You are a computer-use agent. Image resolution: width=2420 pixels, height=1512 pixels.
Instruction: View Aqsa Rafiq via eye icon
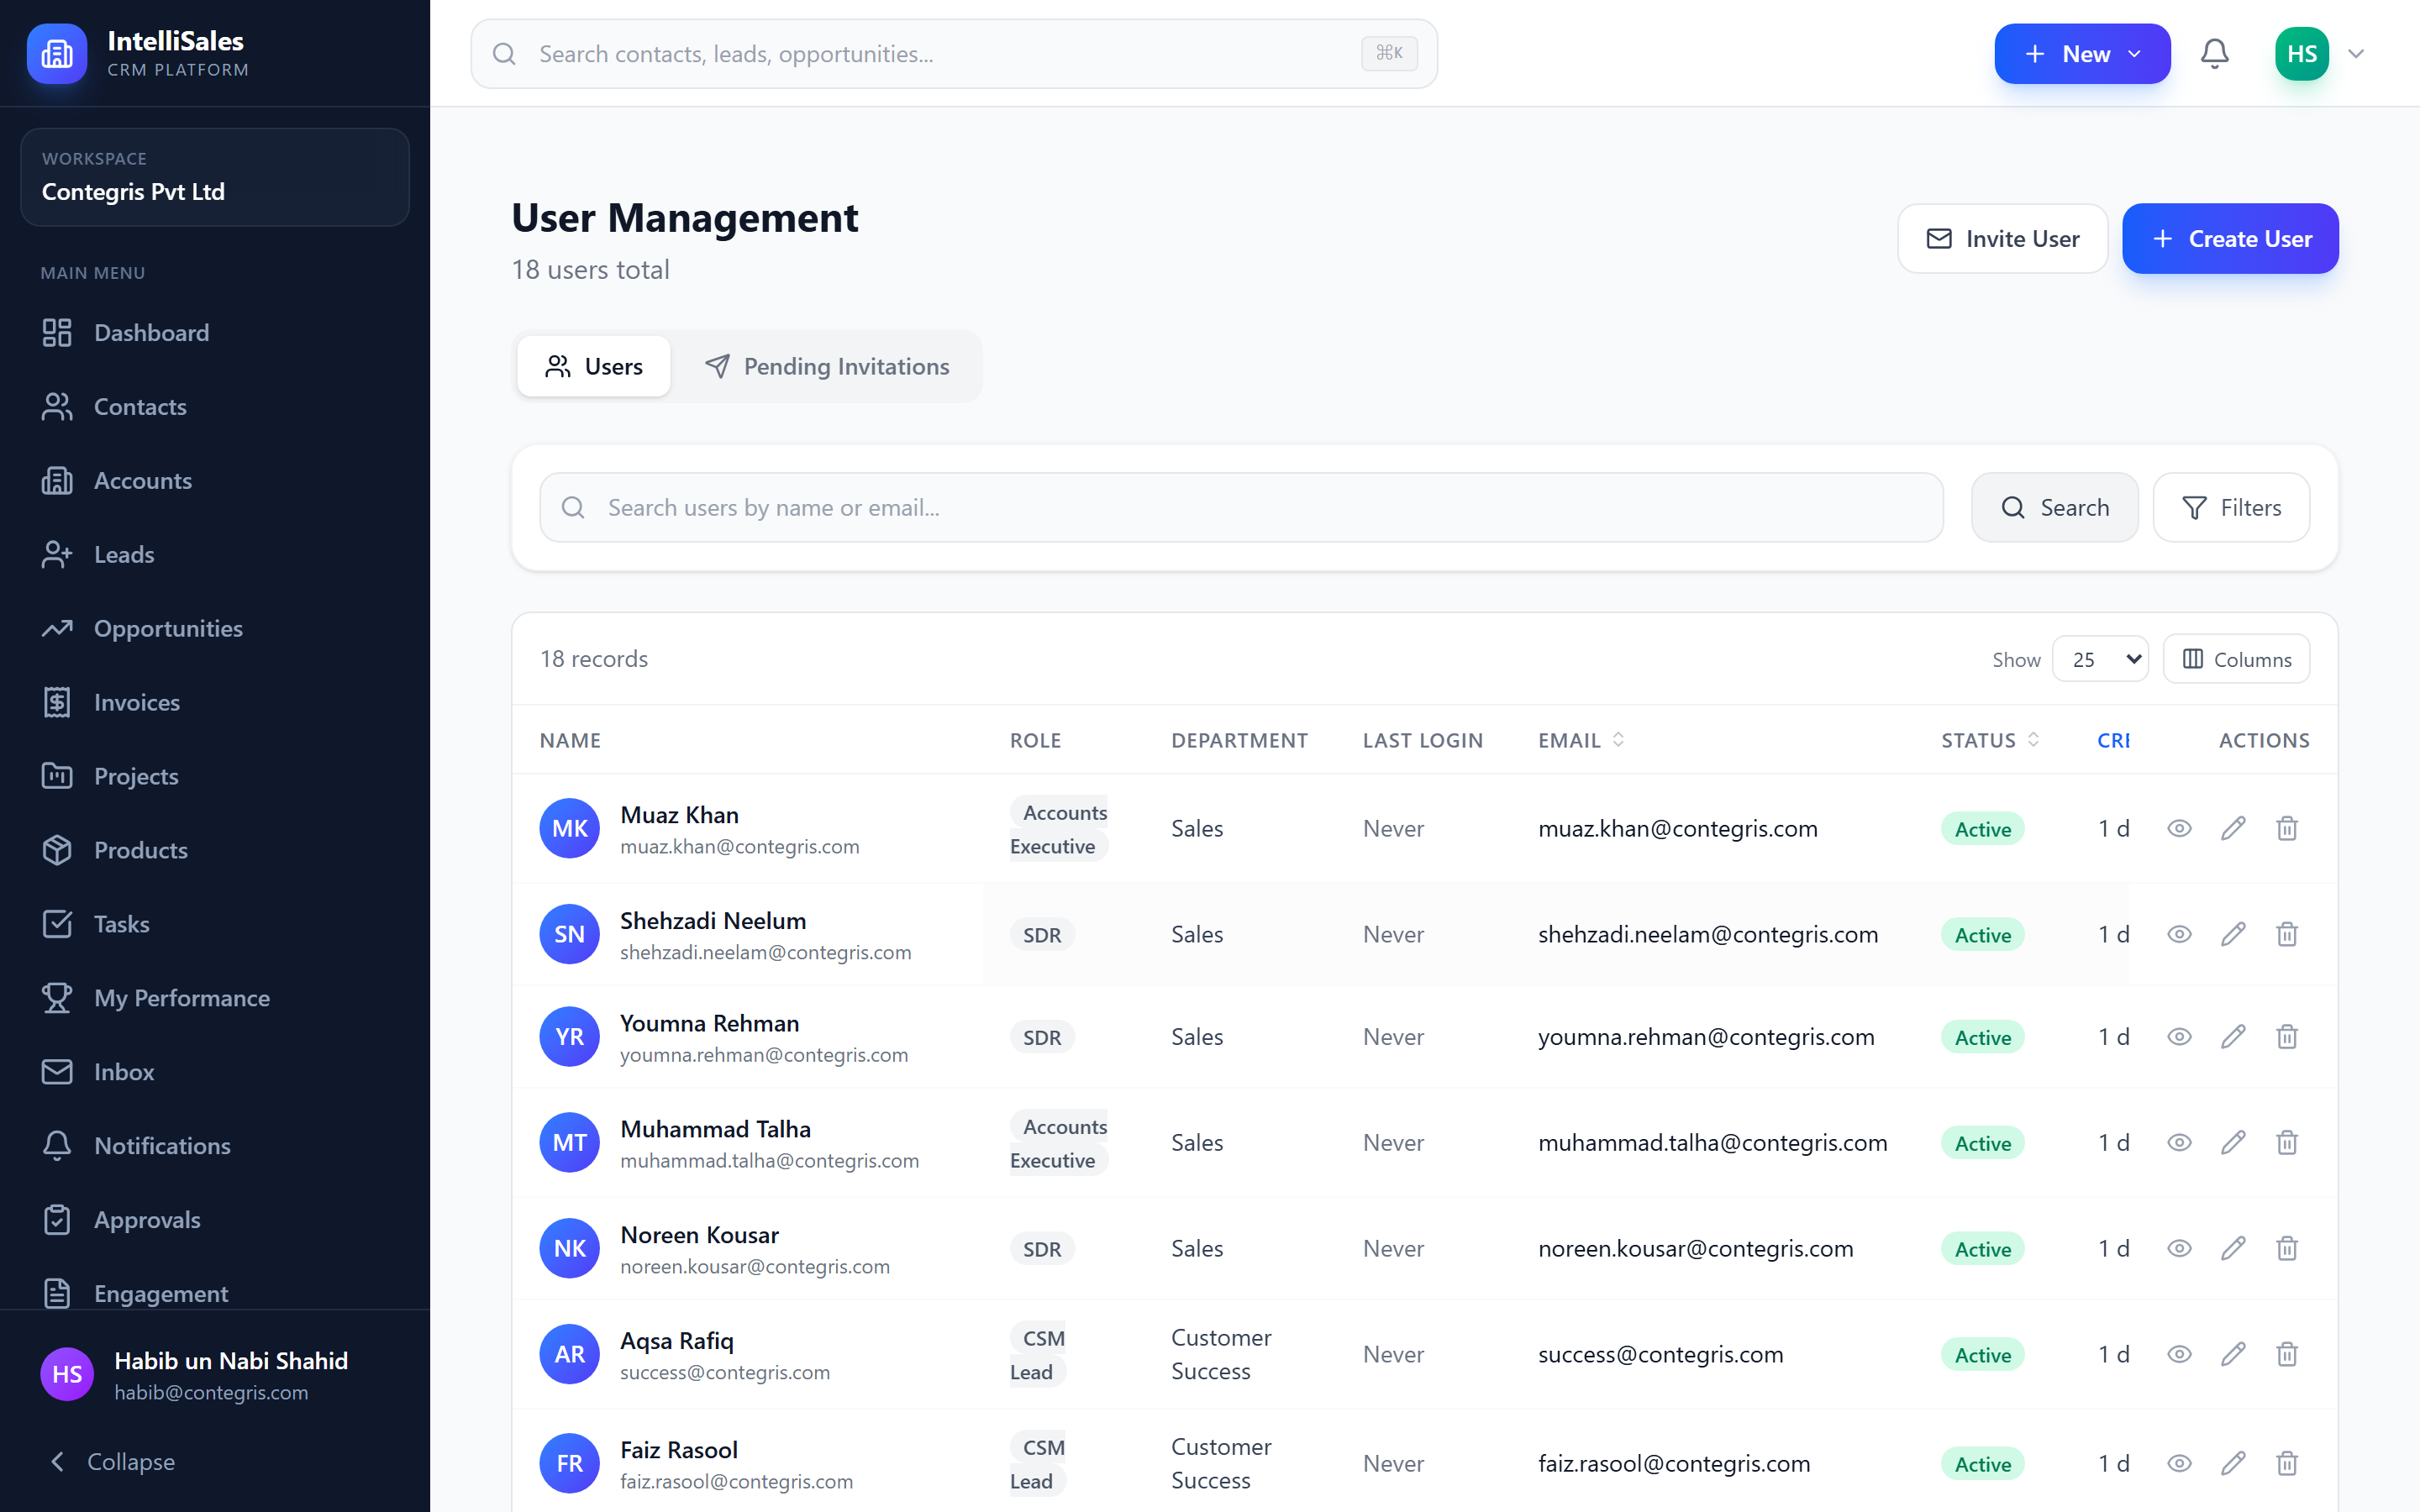[2179, 1354]
